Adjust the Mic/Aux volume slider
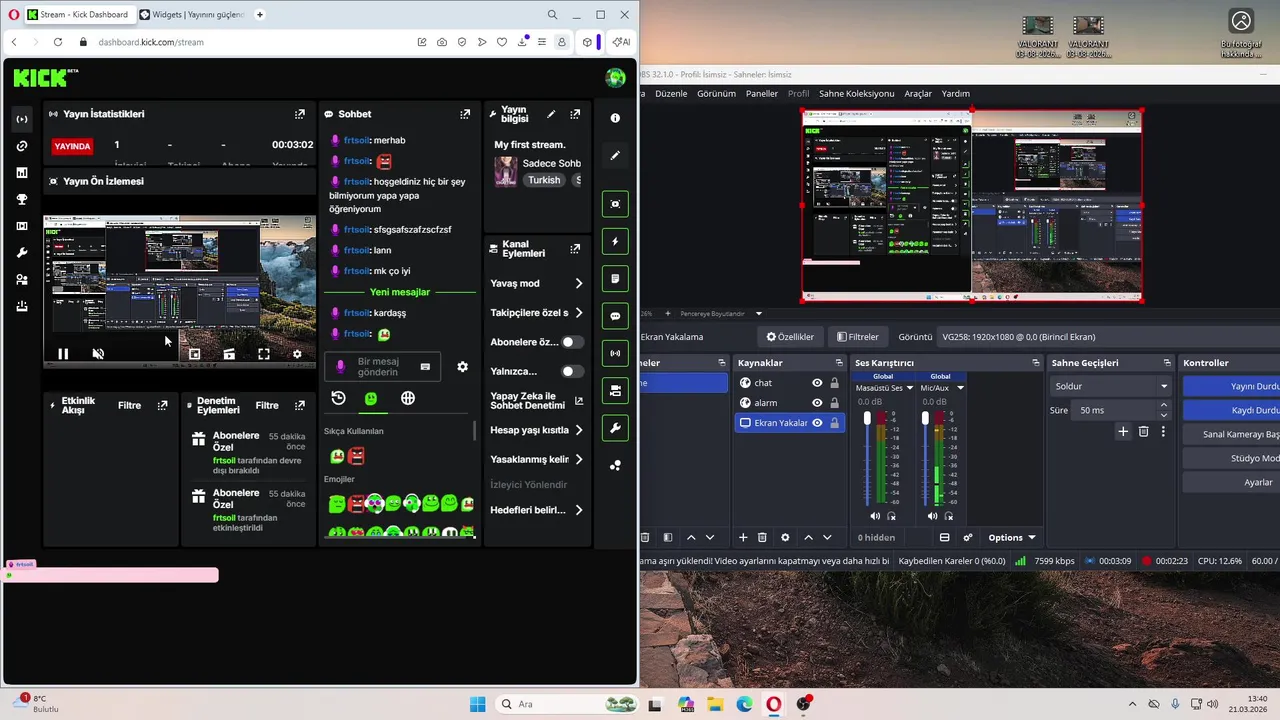Screen dimensions: 1280x720 pos(925,460)
